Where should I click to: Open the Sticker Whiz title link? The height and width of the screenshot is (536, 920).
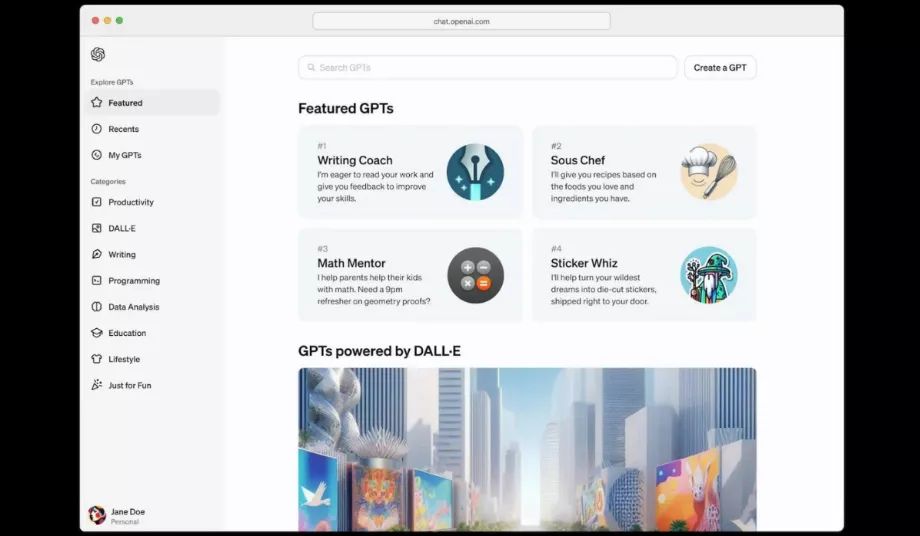tap(584, 263)
